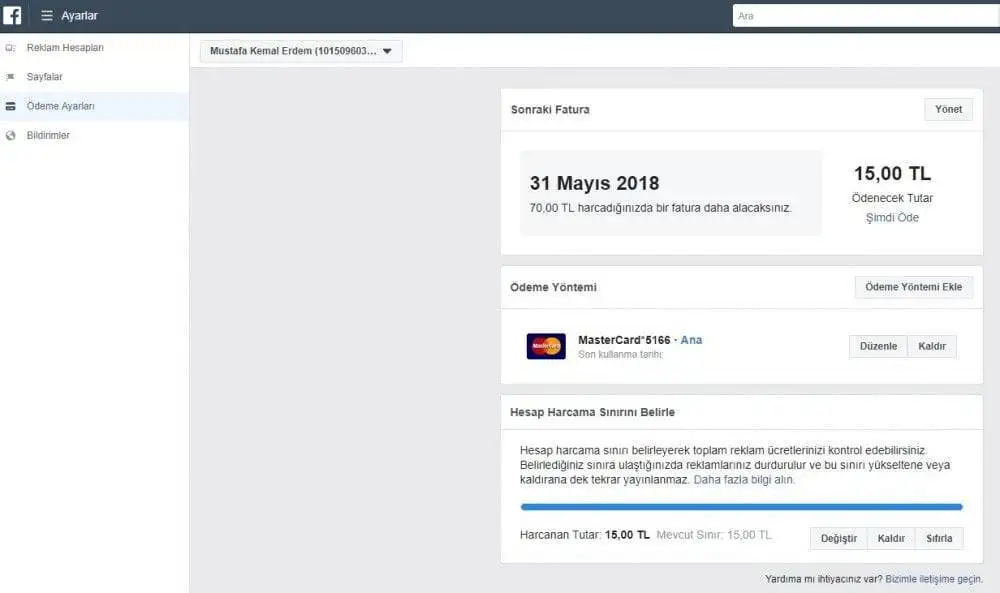Click the Hesap Harcama Sınırını Belirle heading

592,413
